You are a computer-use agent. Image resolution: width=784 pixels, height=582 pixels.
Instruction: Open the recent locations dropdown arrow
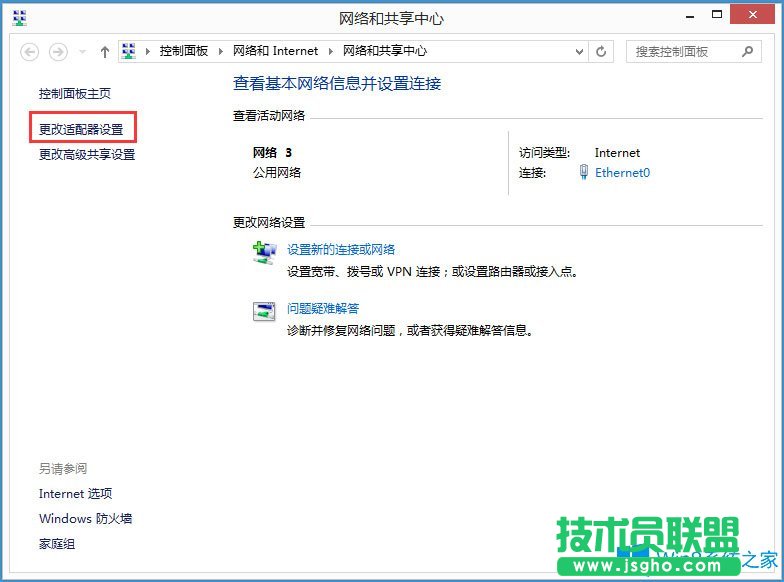(82, 52)
